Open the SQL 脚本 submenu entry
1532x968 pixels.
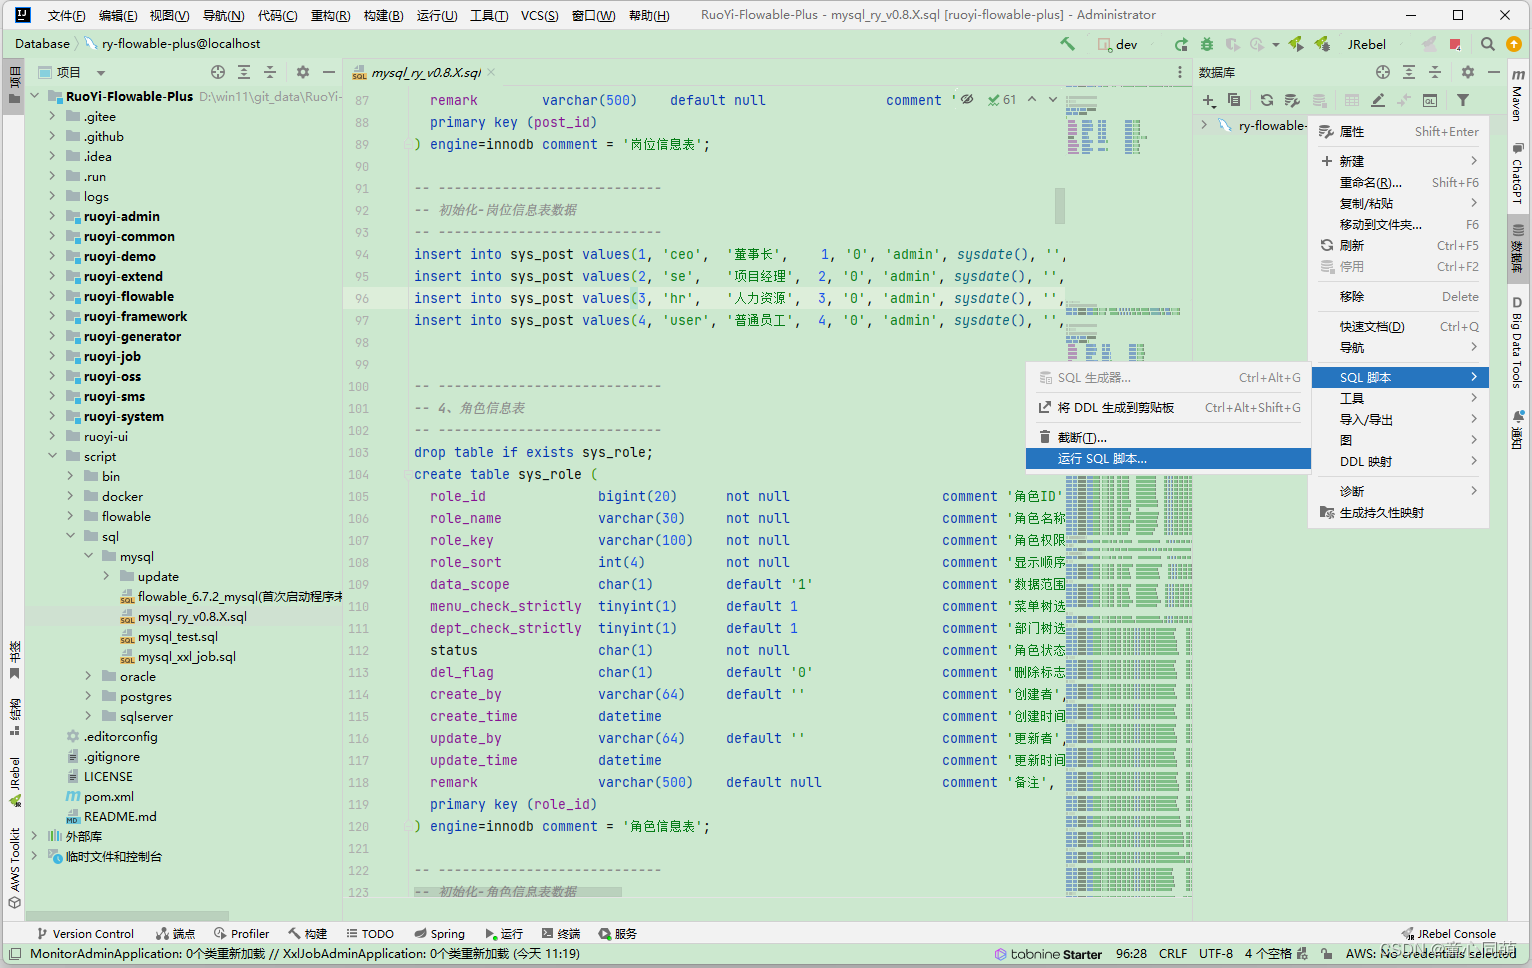1399,377
